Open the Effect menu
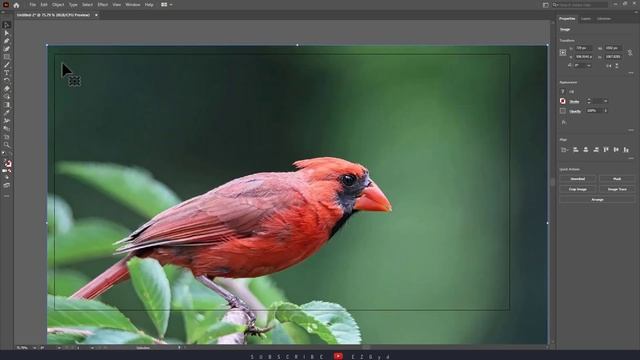The width and height of the screenshot is (640, 360). pyautogui.click(x=102, y=5)
